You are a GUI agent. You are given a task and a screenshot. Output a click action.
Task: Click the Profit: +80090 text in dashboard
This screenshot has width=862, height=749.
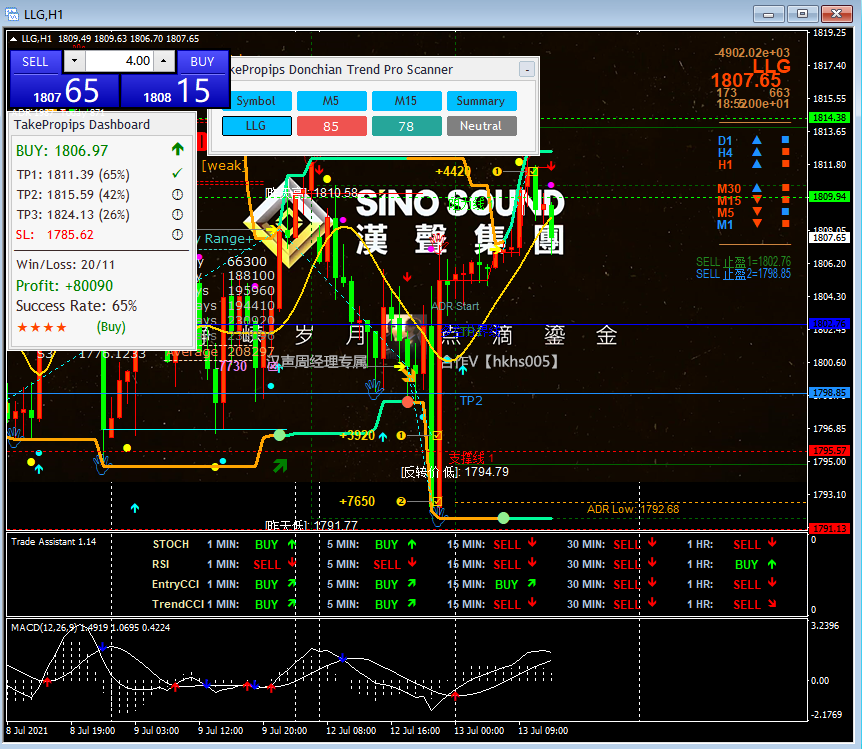pos(64,286)
